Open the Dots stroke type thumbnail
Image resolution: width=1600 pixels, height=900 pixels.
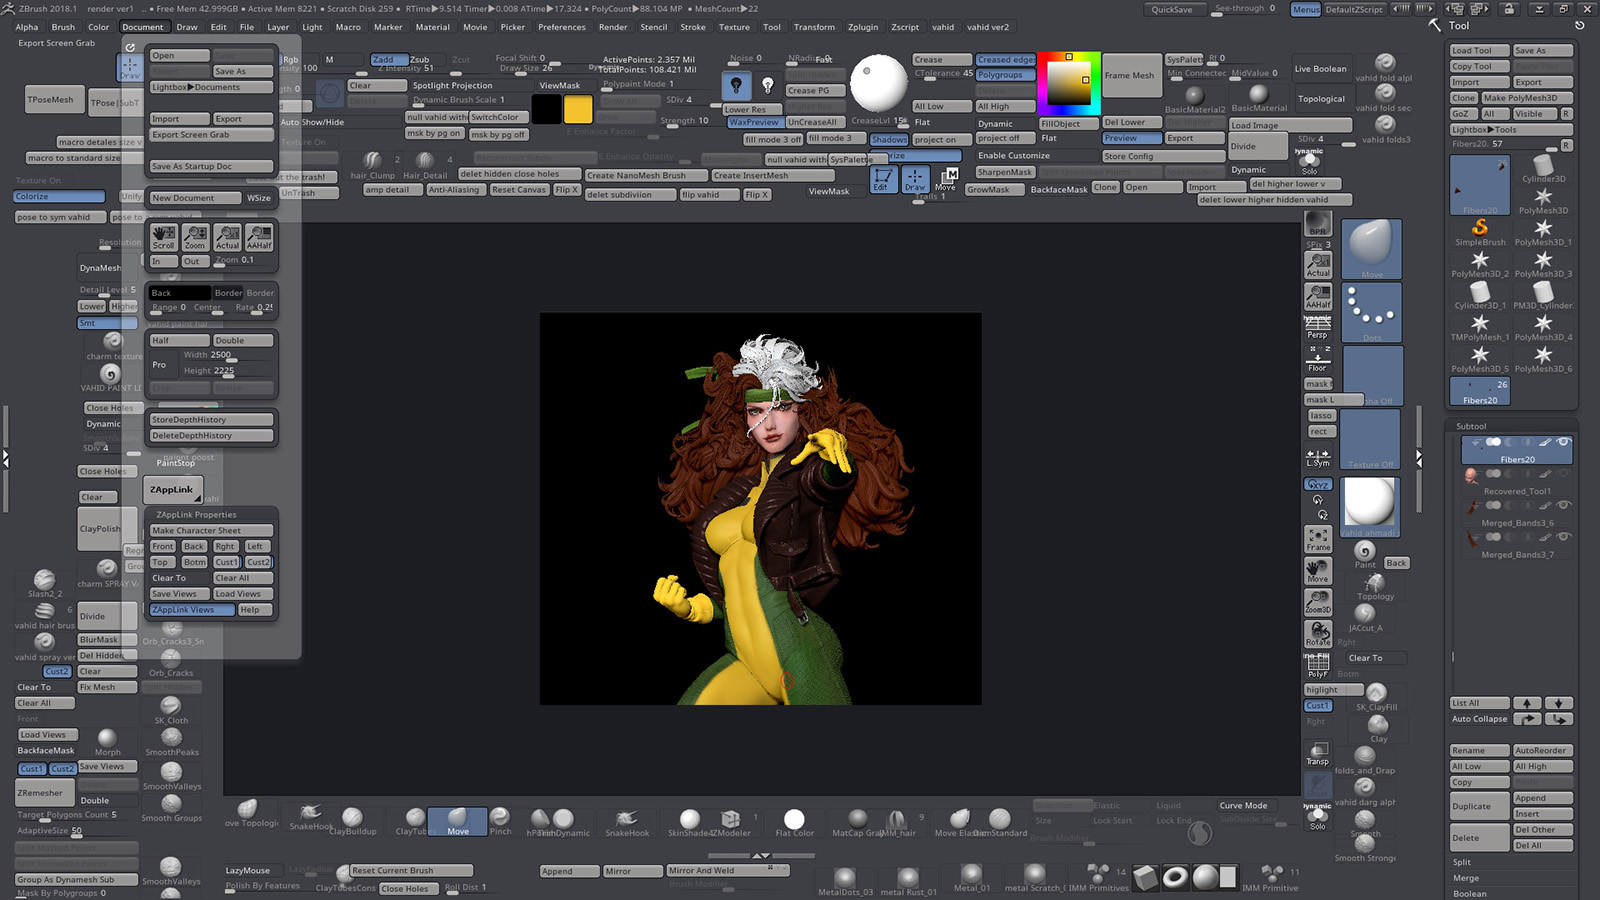pyautogui.click(x=1370, y=313)
